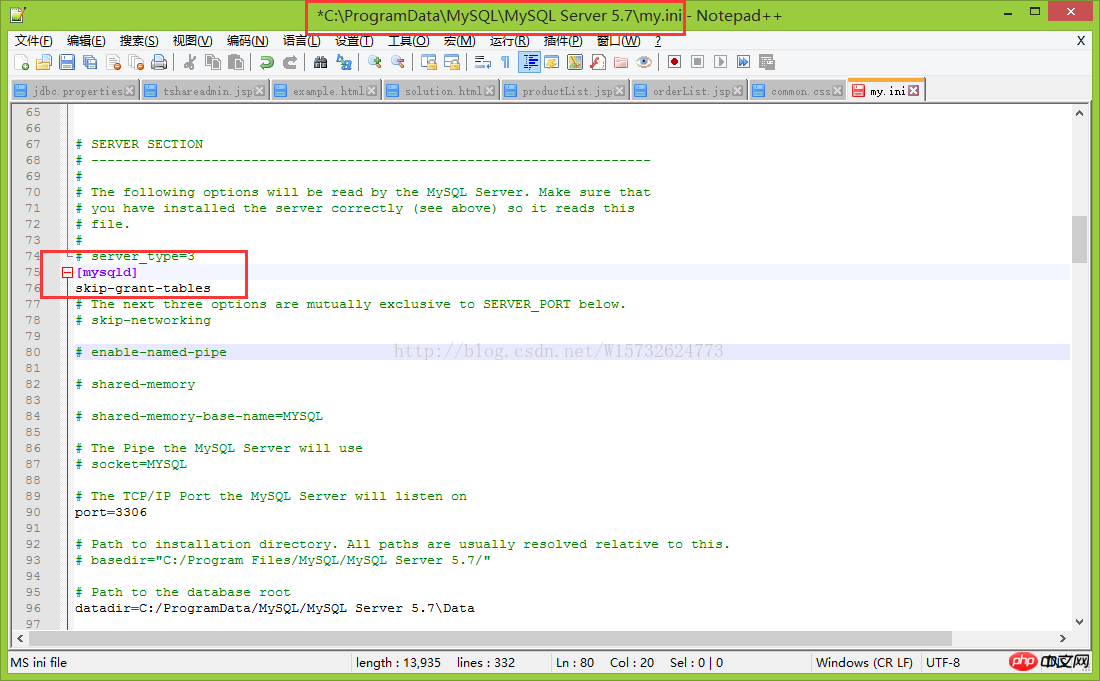Click the Synchronize vertical scrolling icon

[429, 62]
